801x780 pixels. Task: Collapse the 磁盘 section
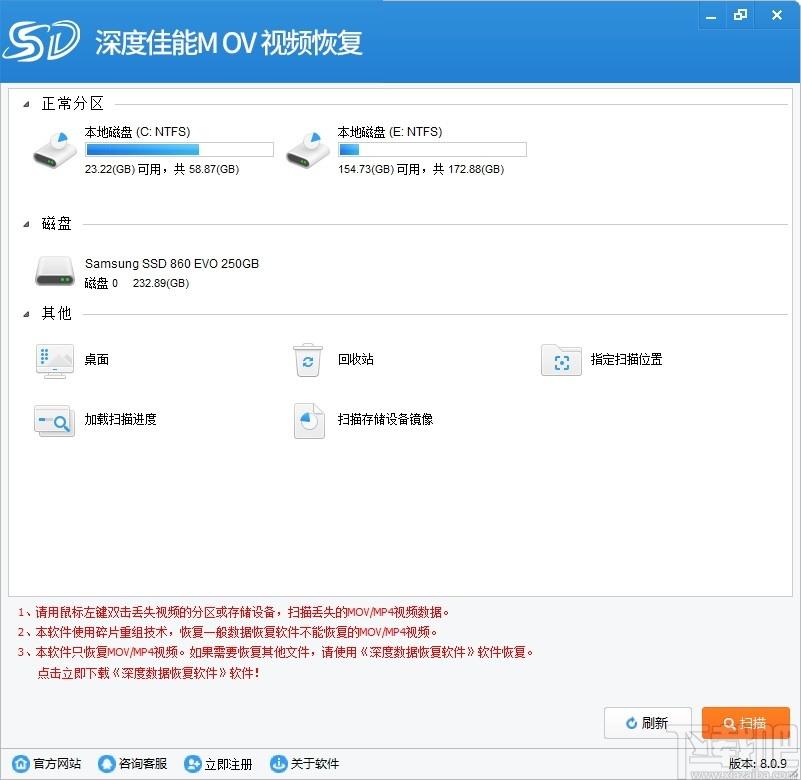point(26,224)
